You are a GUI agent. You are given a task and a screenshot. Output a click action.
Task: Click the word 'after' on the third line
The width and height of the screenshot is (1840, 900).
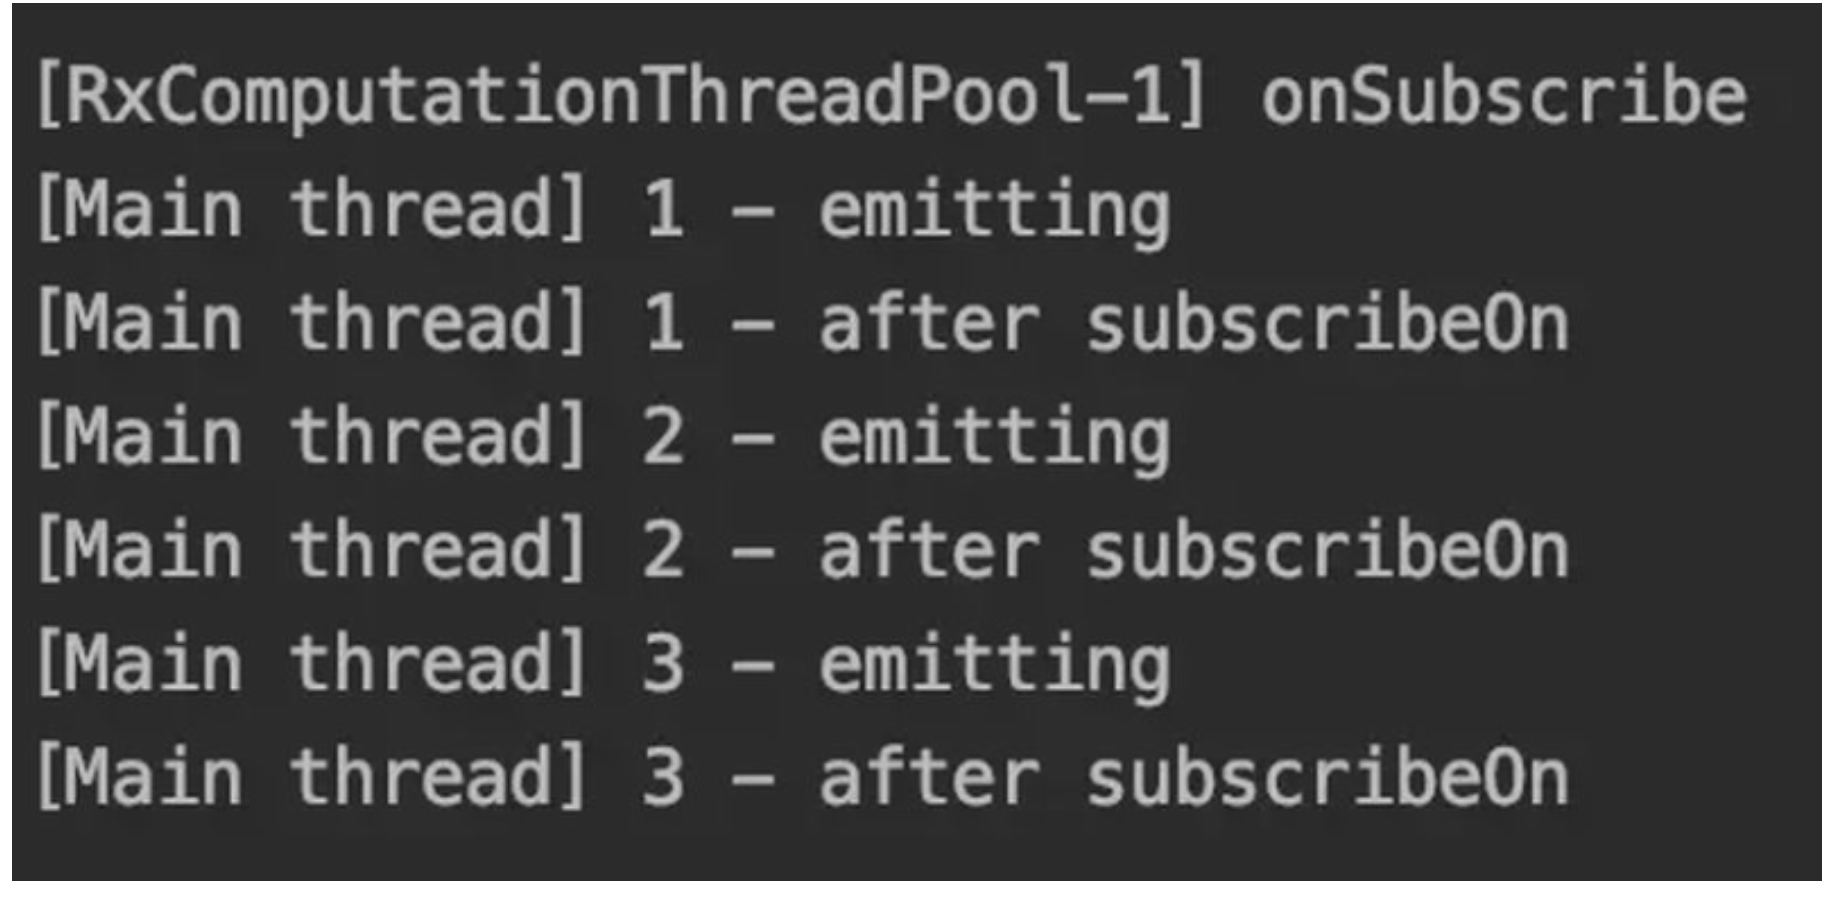coord(930,322)
